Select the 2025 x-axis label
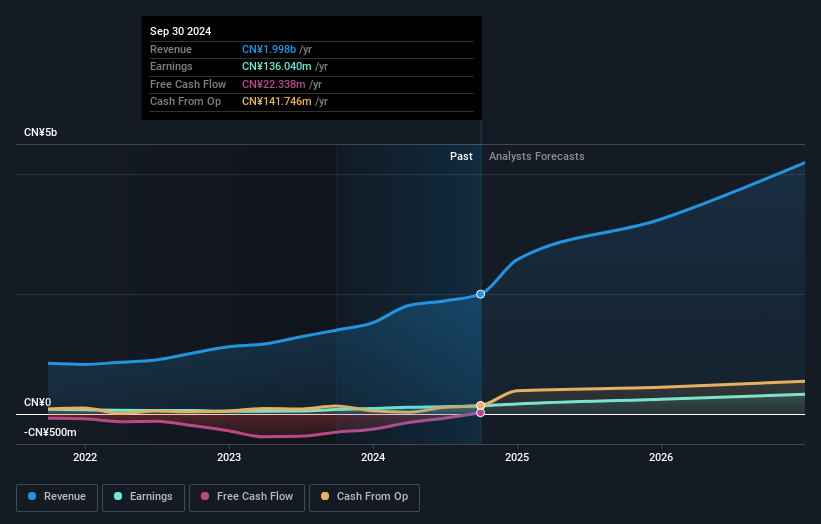Image resolution: width=821 pixels, height=524 pixels. coord(517,457)
